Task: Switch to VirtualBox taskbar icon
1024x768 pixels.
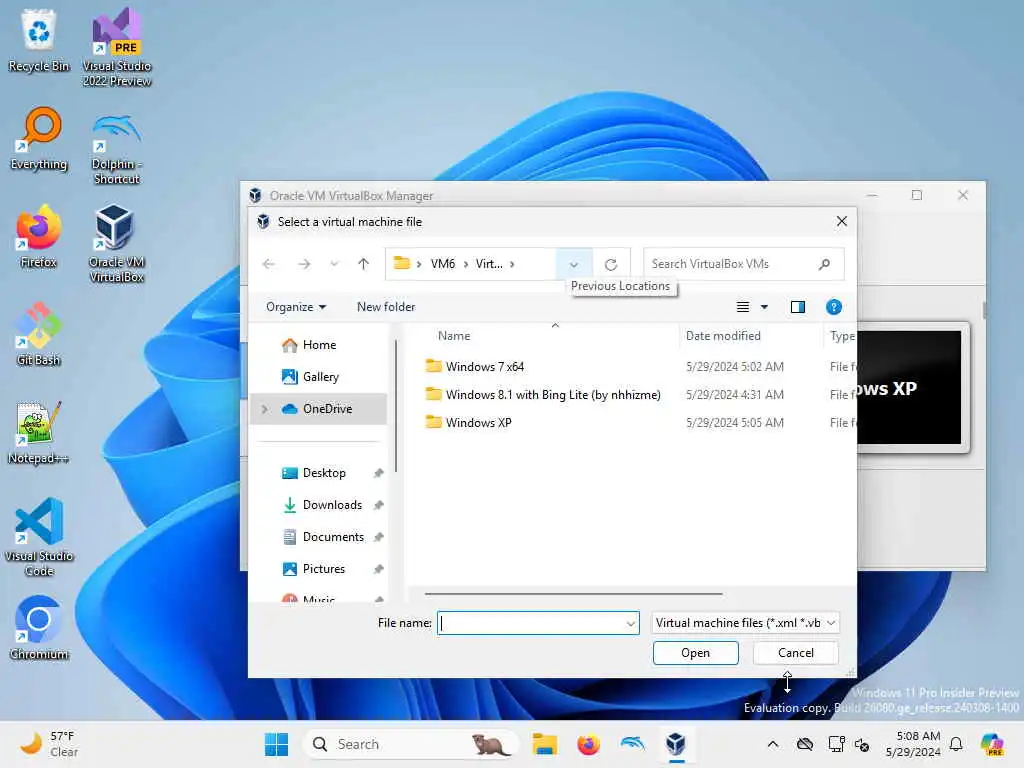Action: pos(676,744)
